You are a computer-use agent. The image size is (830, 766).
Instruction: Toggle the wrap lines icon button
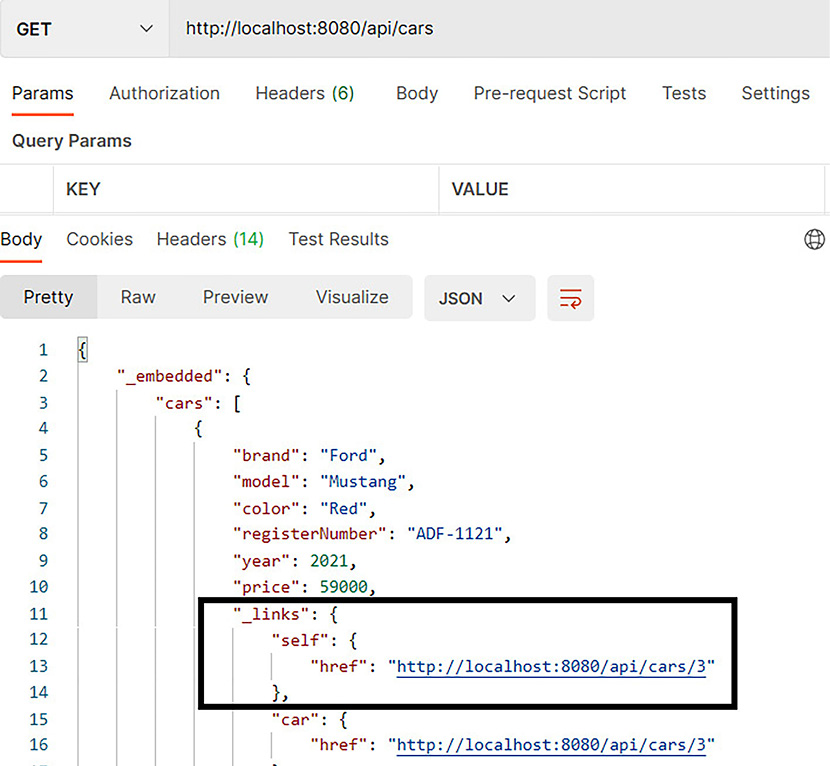point(570,298)
